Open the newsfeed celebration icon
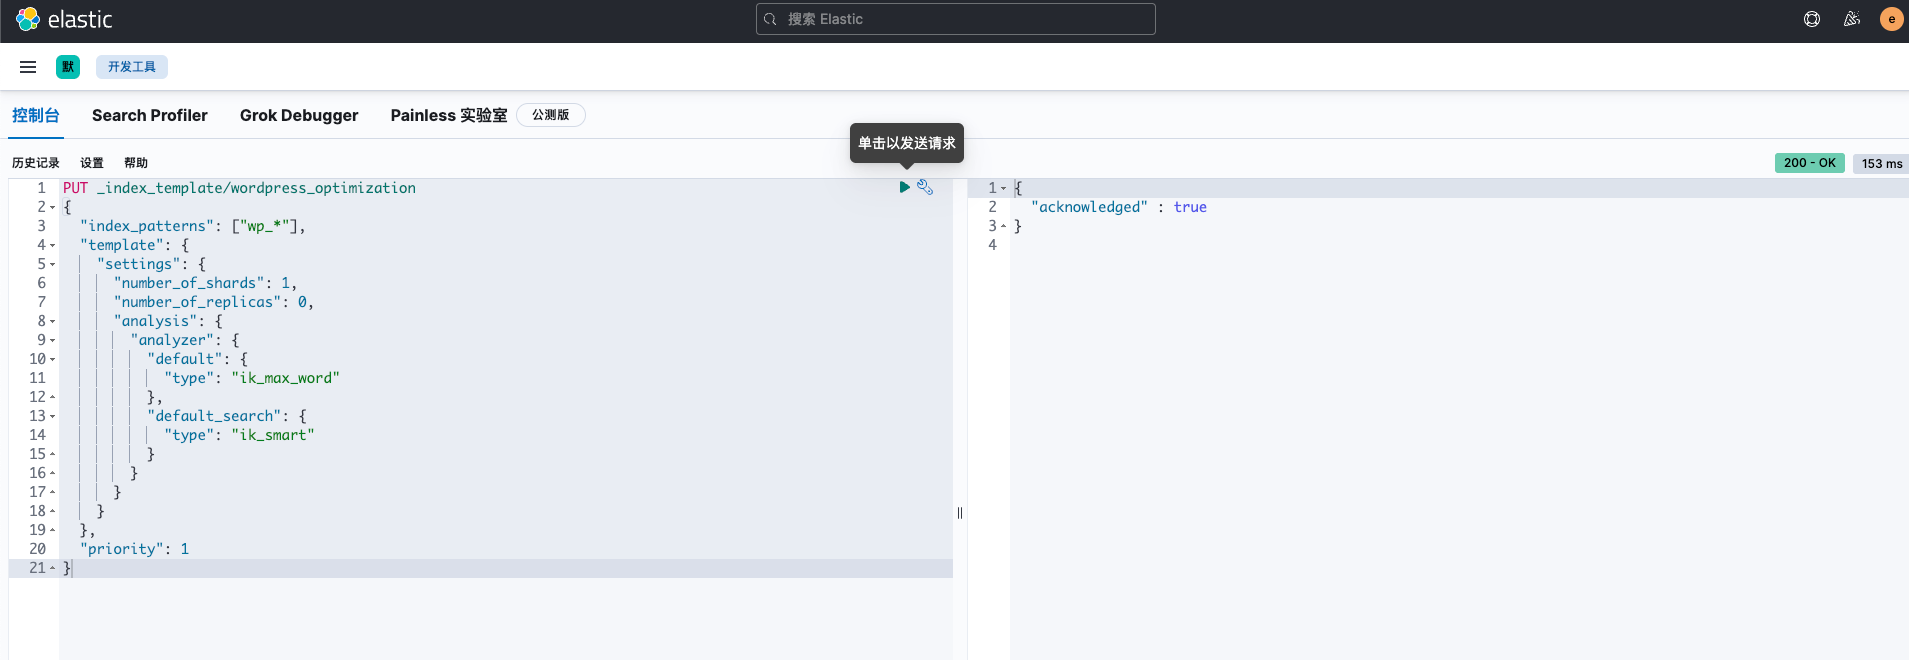1909x660 pixels. (x=1852, y=19)
